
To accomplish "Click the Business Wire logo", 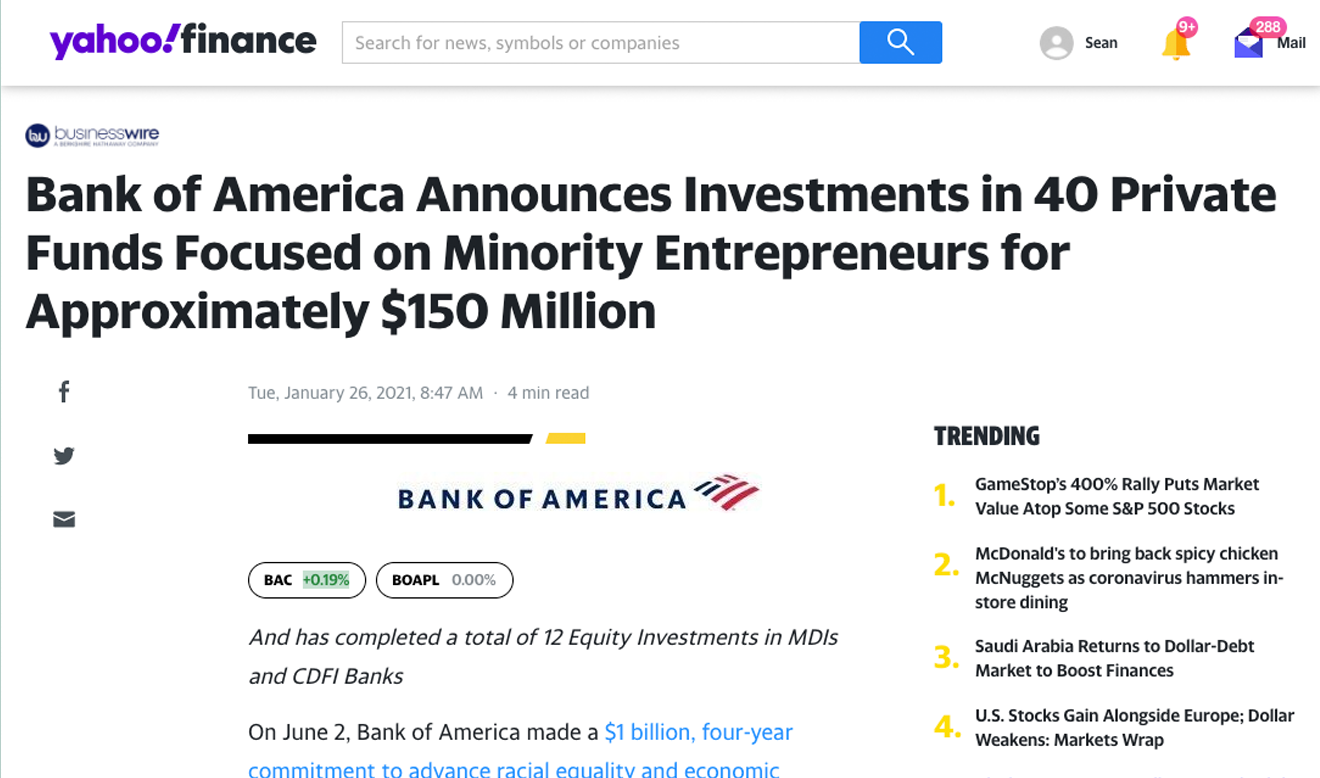I will (92, 135).
